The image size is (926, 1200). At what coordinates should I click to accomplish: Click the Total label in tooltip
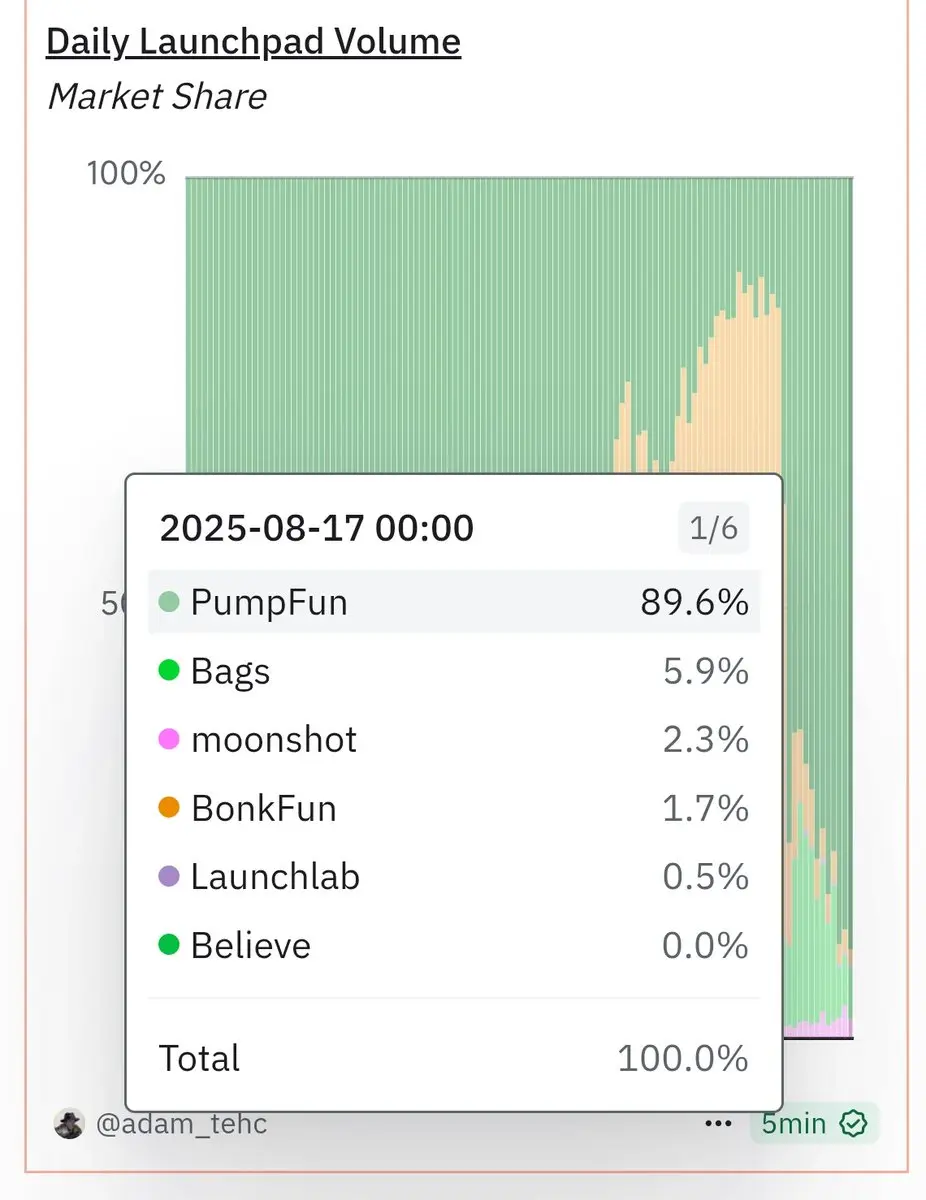[x=200, y=1058]
